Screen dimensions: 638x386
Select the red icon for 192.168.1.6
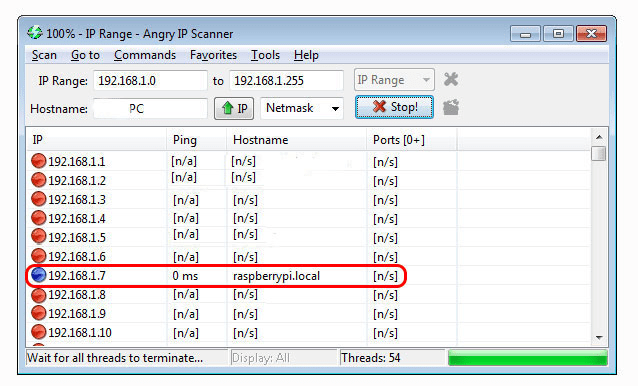[x=39, y=256]
